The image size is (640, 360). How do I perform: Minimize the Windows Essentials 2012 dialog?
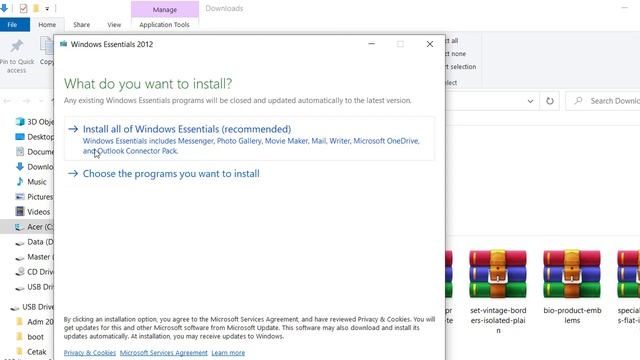pos(371,44)
